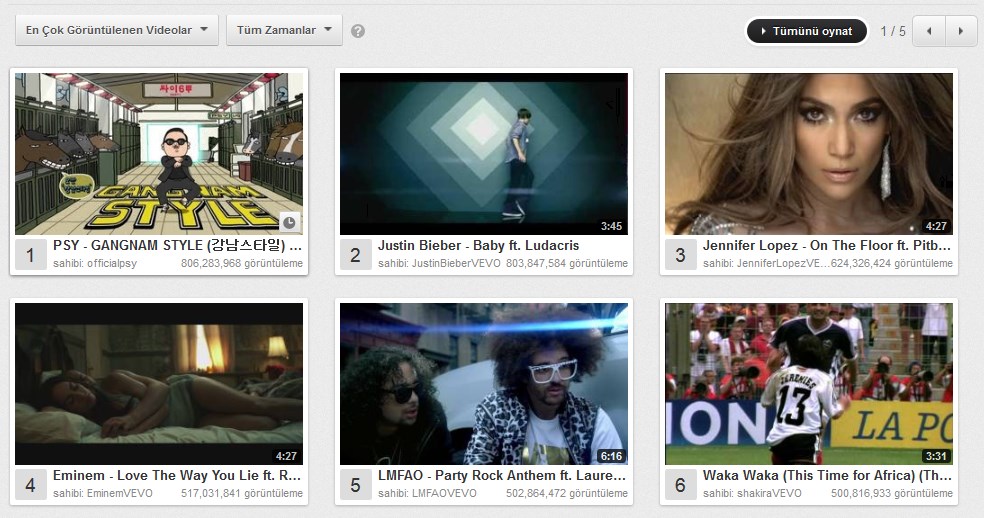The width and height of the screenshot is (984, 518).
Task: Click the 806,283,968 görüntüleme count
Action: pyautogui.click(x=242, y=263)
